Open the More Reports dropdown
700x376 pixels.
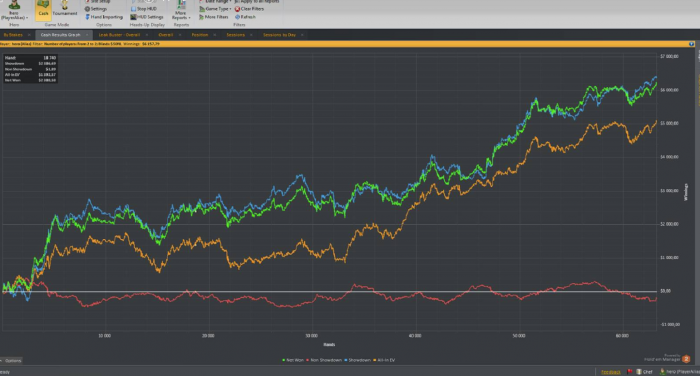point(181,11)
